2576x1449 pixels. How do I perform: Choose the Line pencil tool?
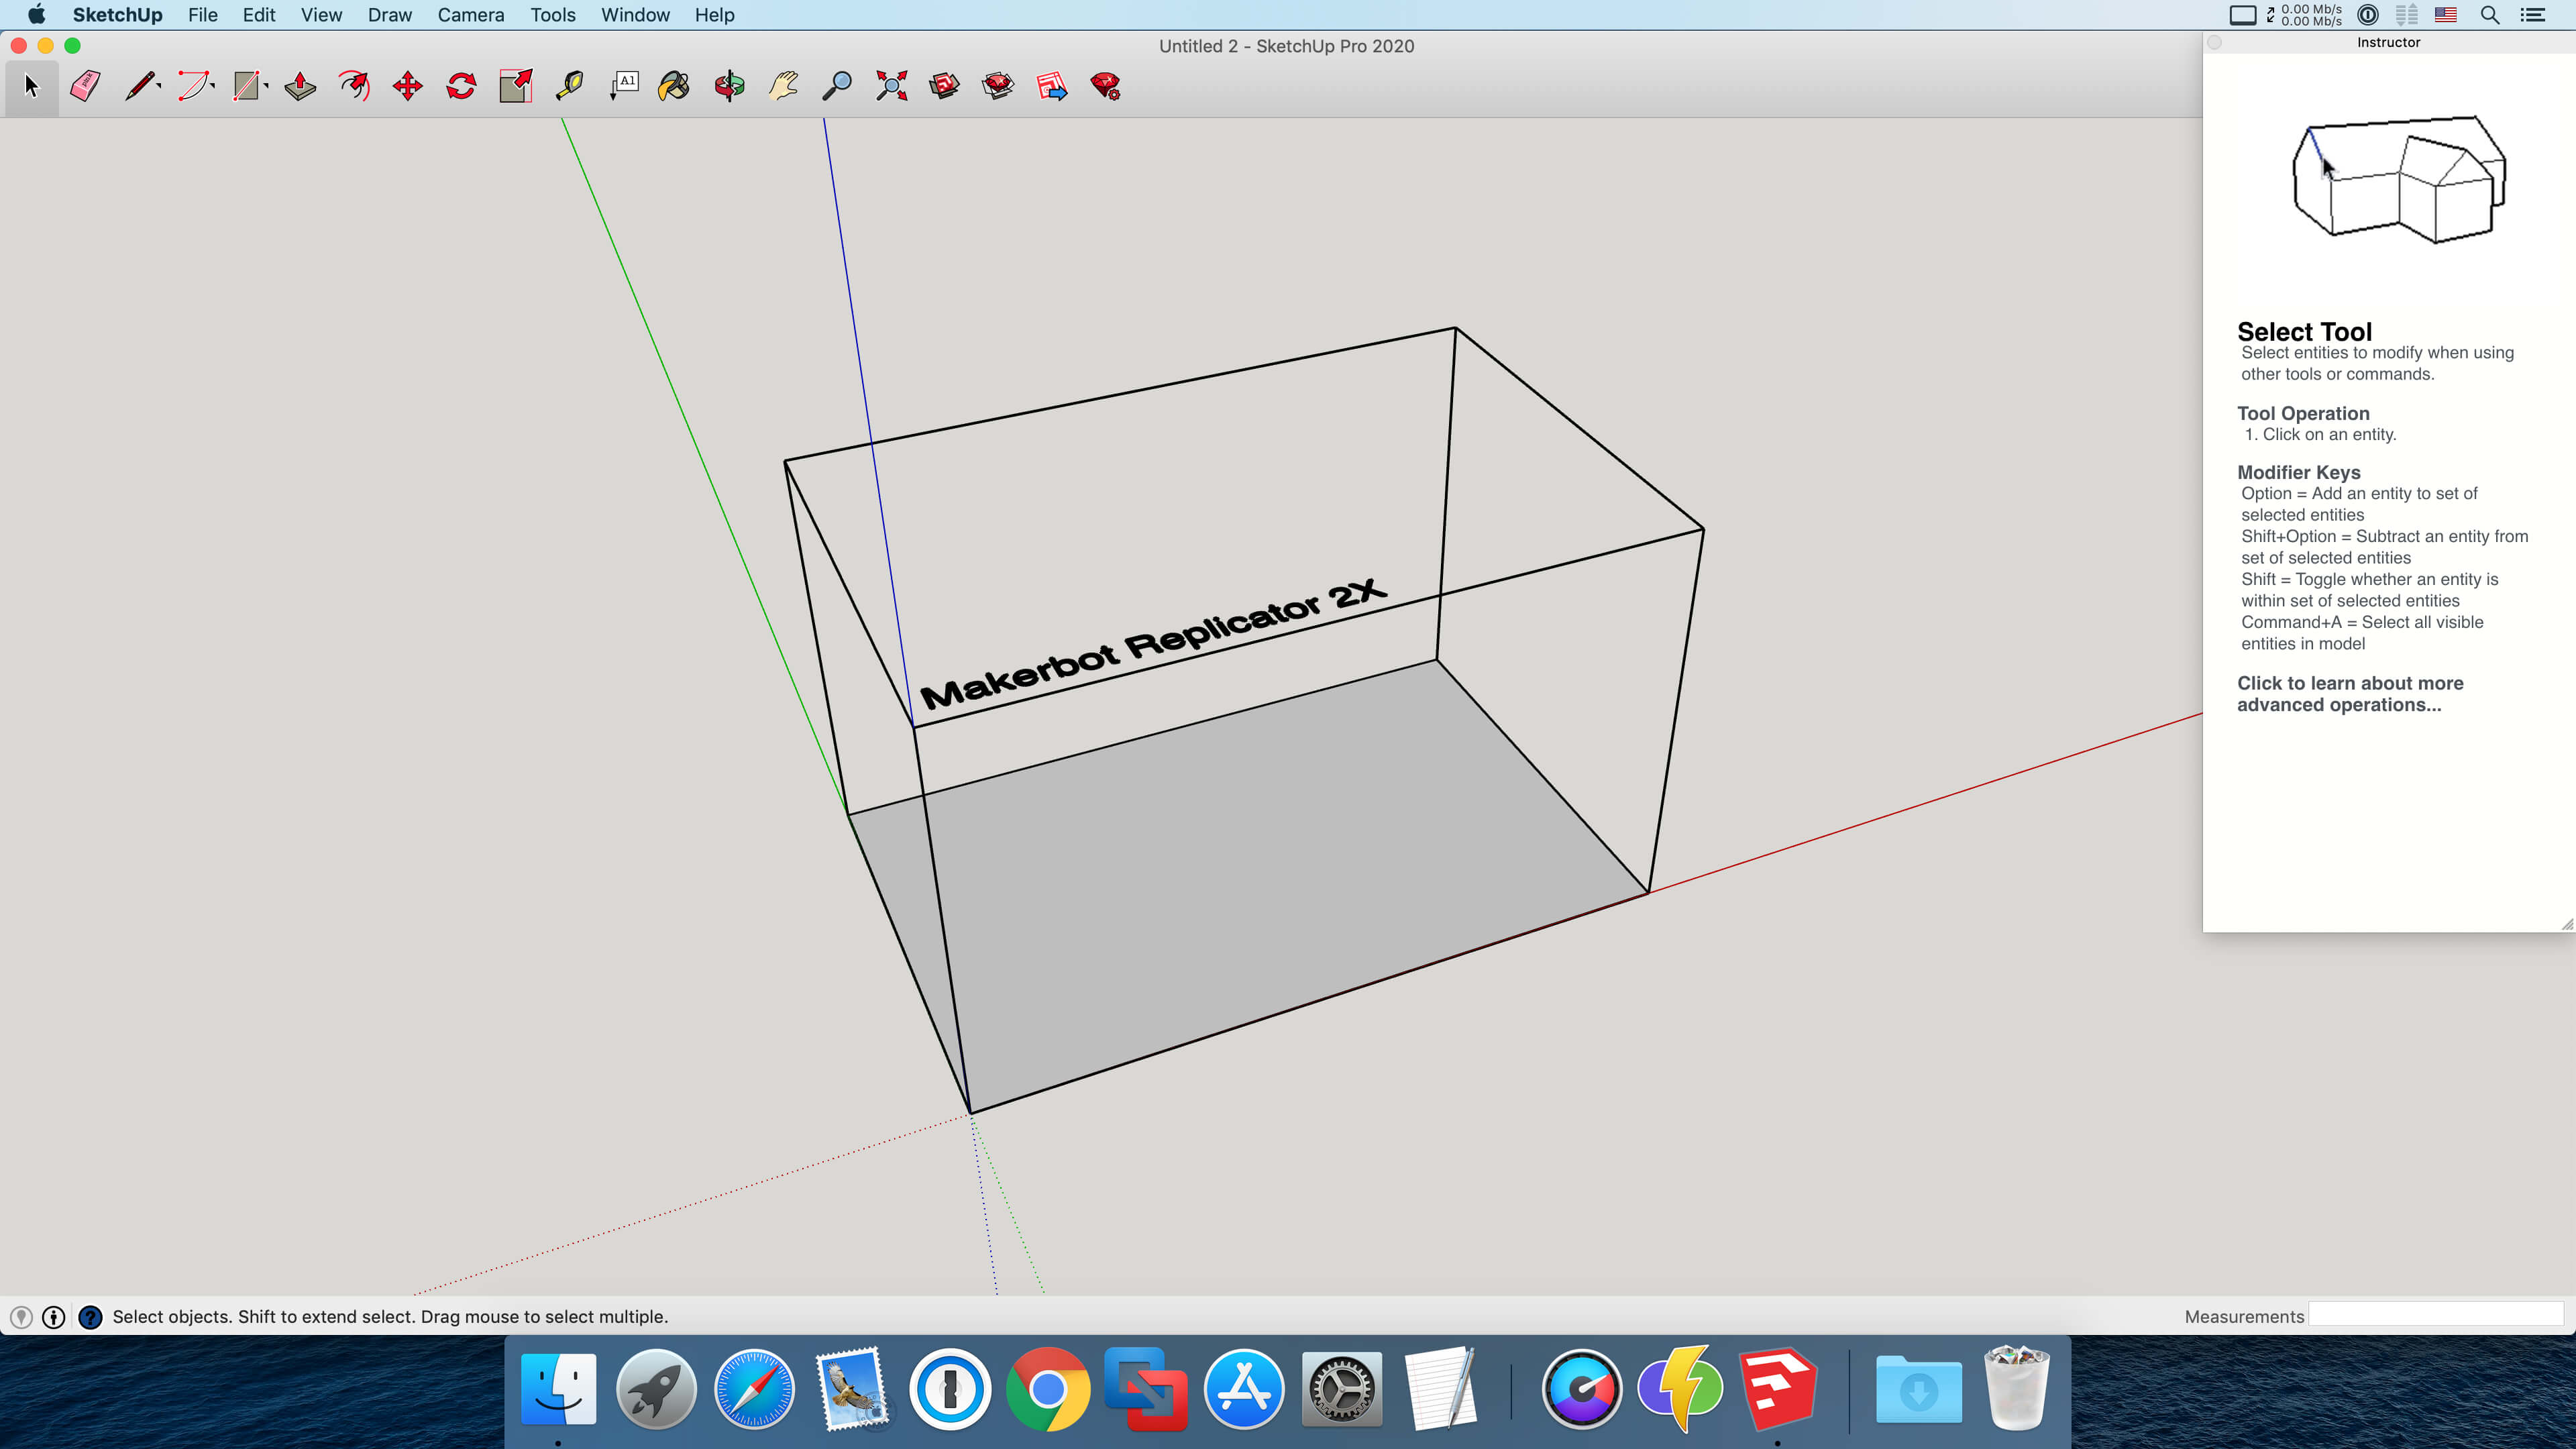pos(140,87)
